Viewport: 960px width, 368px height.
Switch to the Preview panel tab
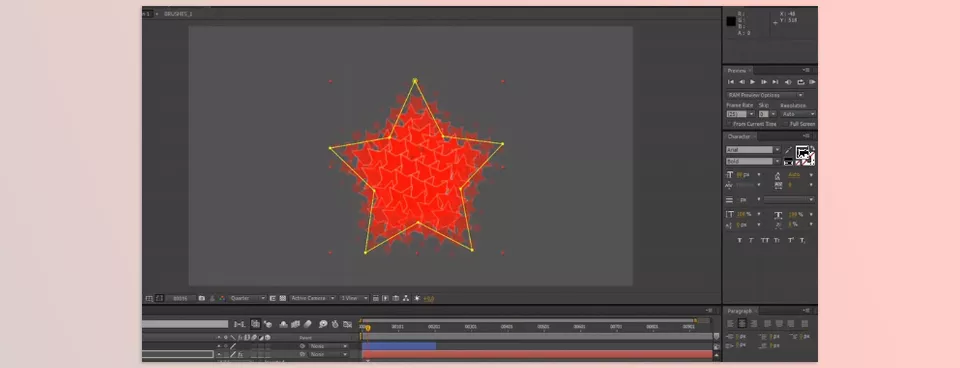pos(737,70)
